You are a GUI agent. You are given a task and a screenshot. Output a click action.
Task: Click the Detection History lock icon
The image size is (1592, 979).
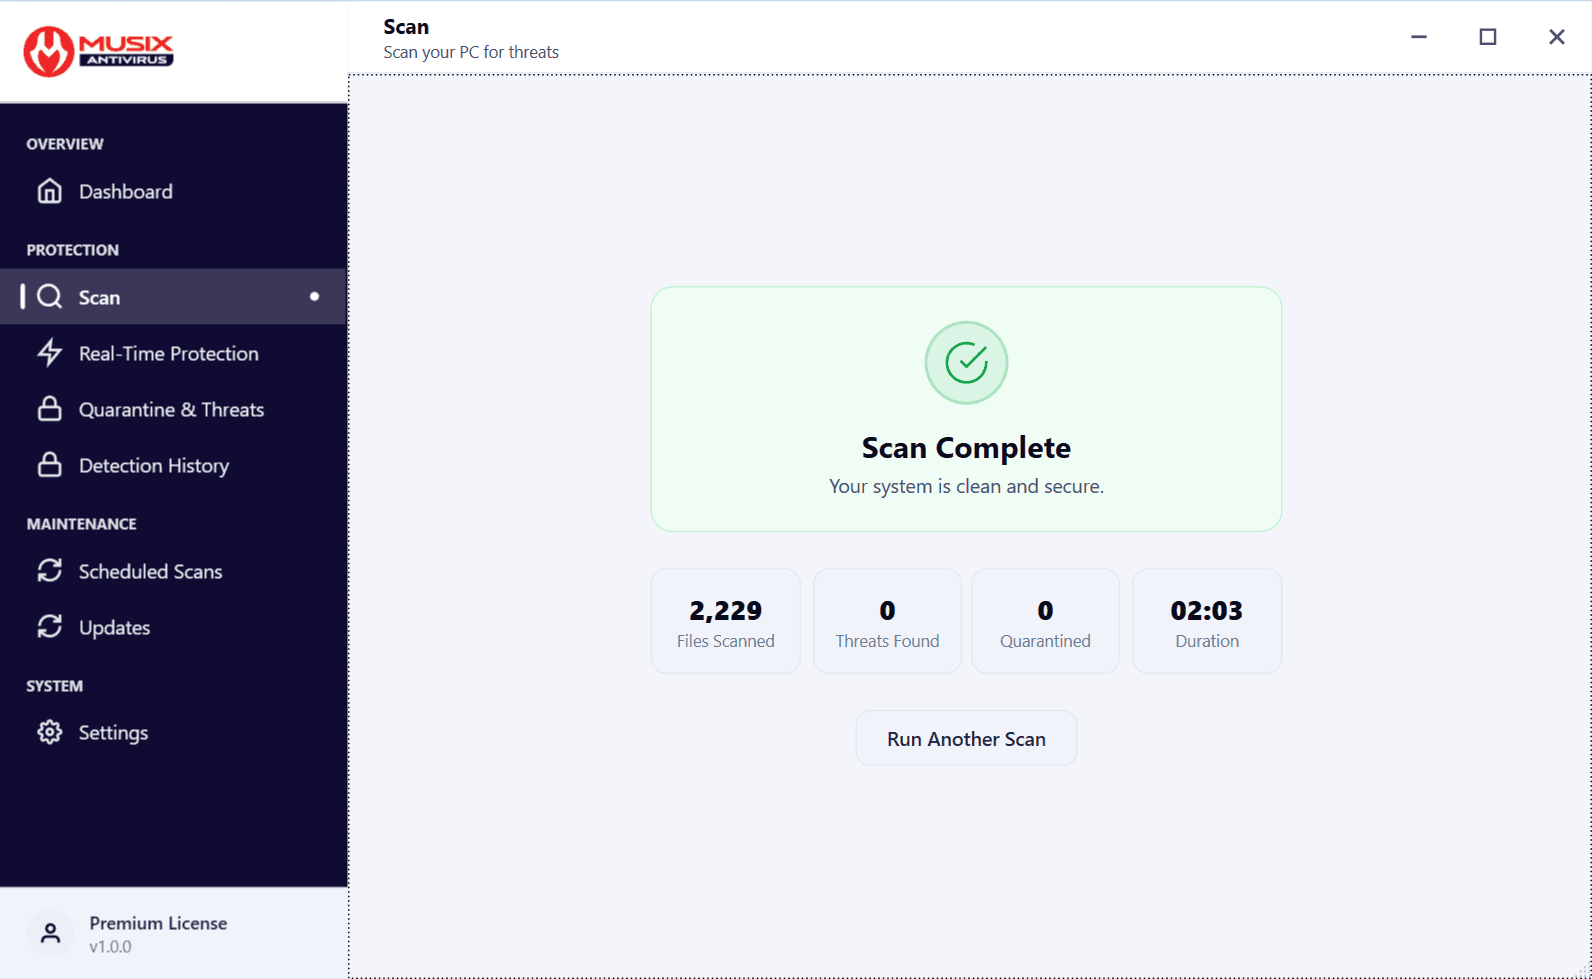[49, 465]
